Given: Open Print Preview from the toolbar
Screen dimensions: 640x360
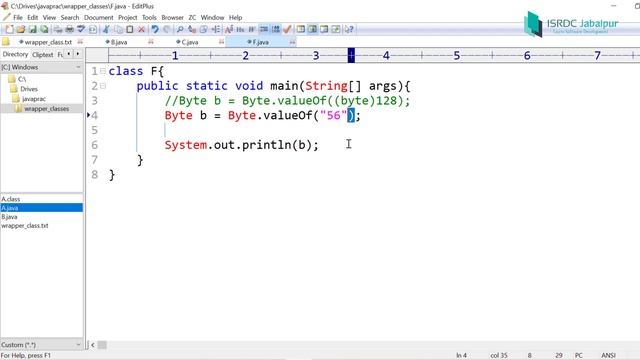Looking at the screenshot, I should point(70,29).
